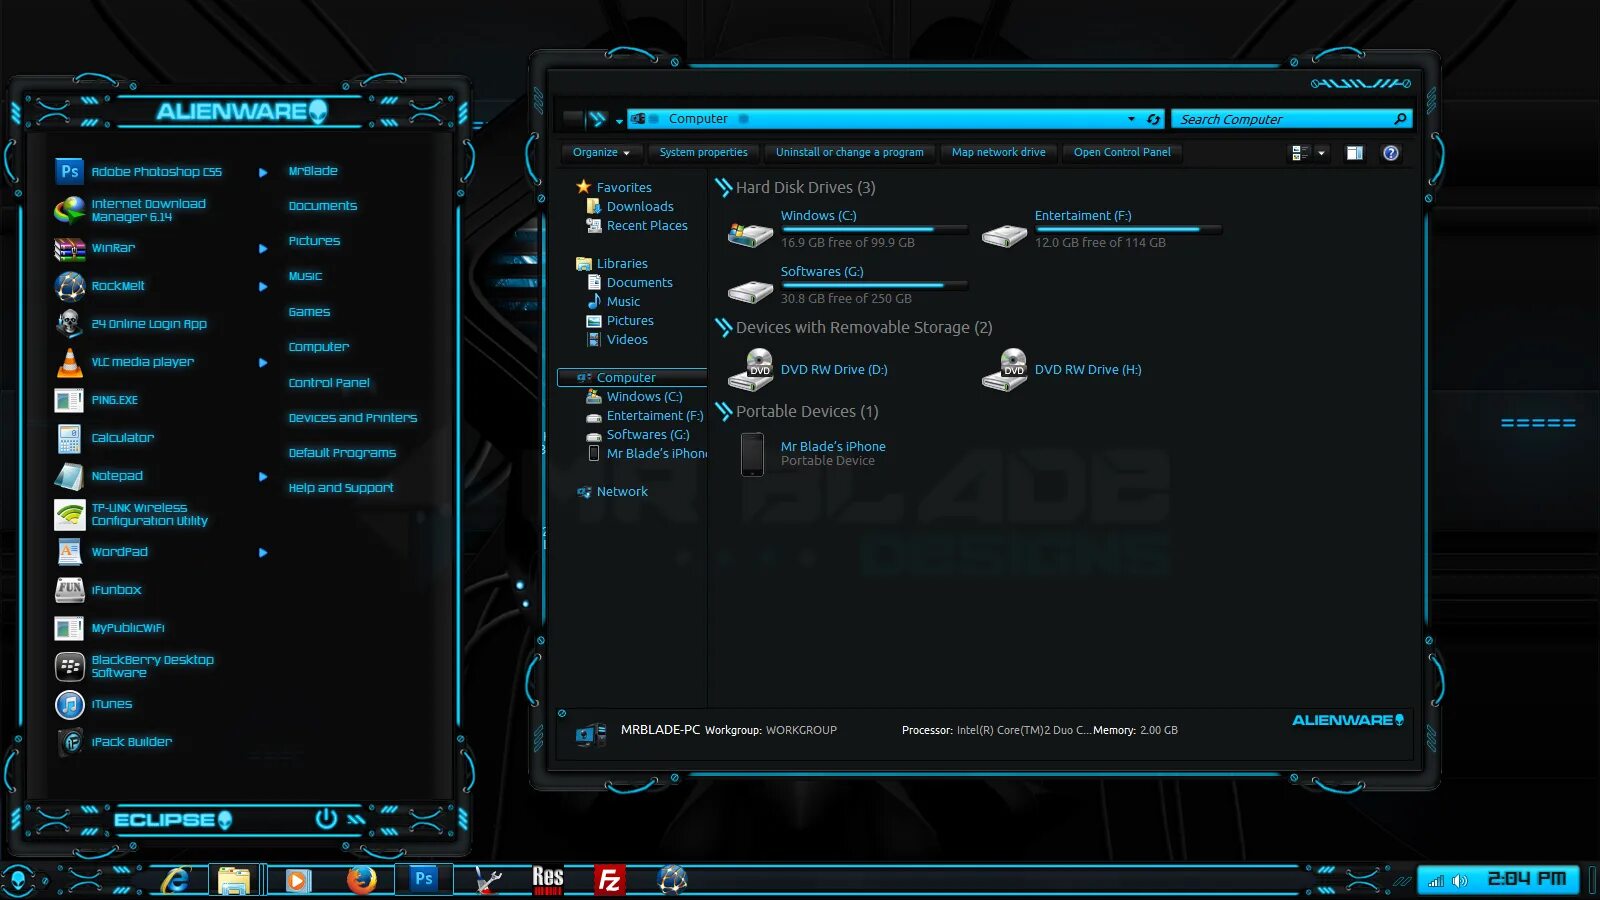
Task: Open Control Panel from Start menu
Action: [x=329, y=383]
